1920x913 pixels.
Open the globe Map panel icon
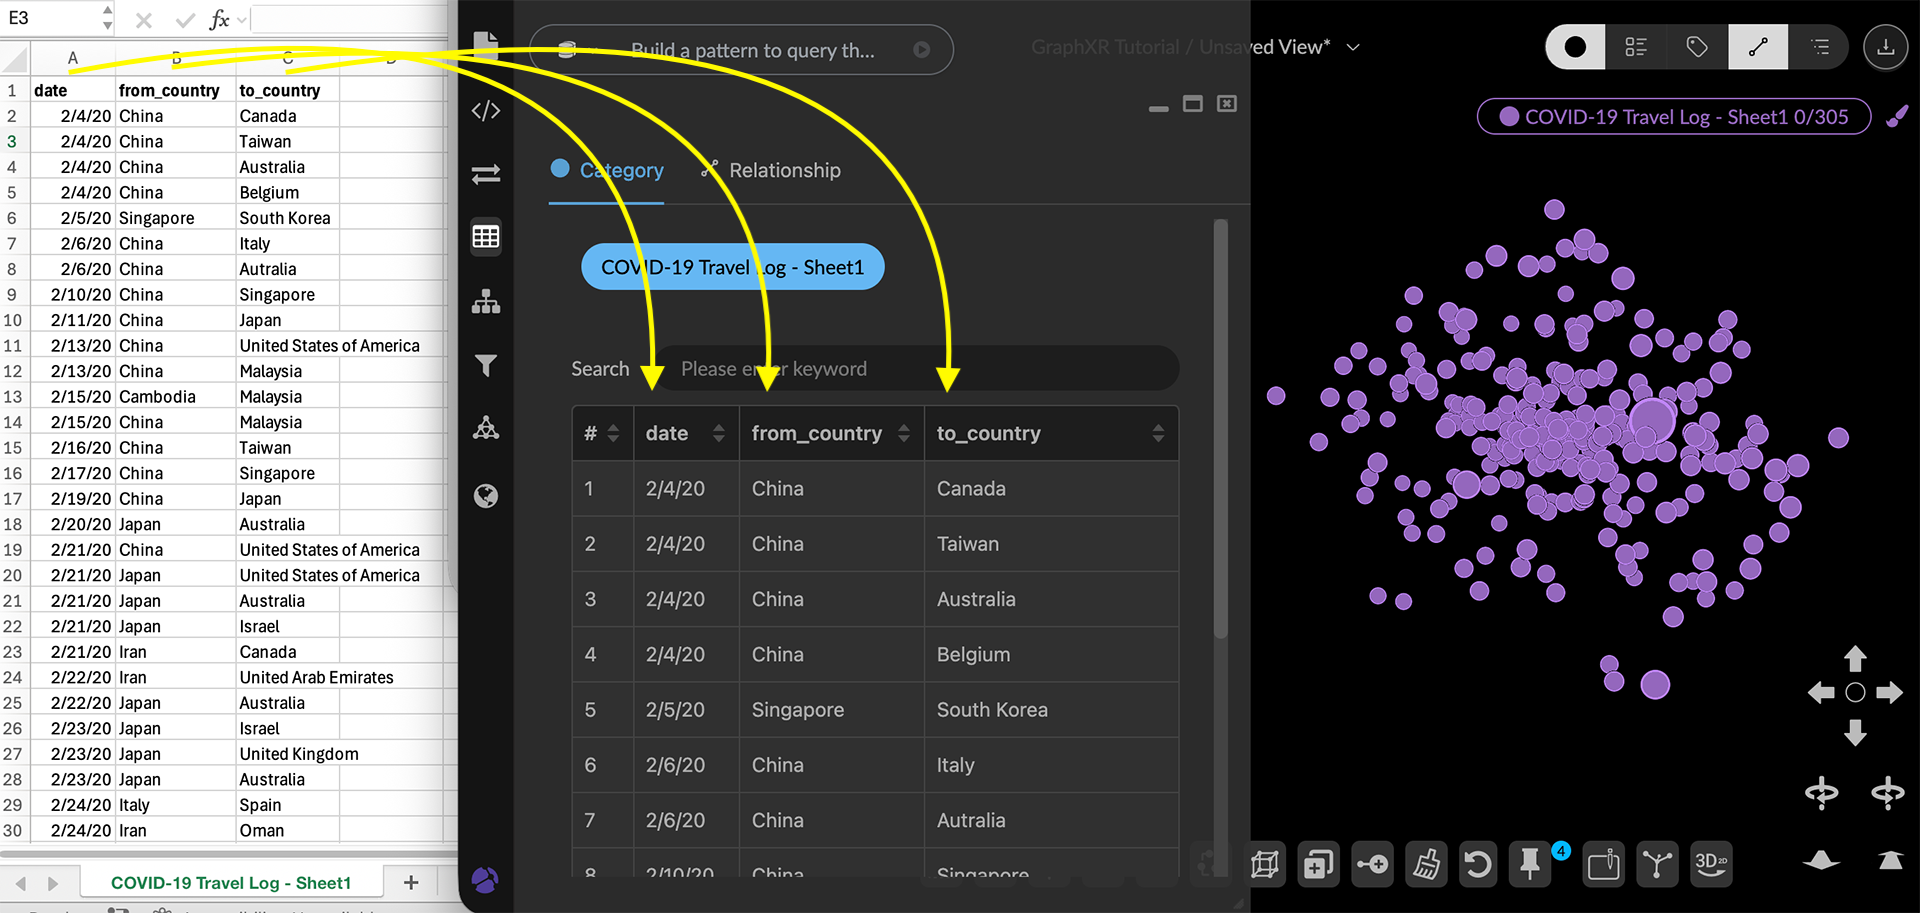click(486, 496)
